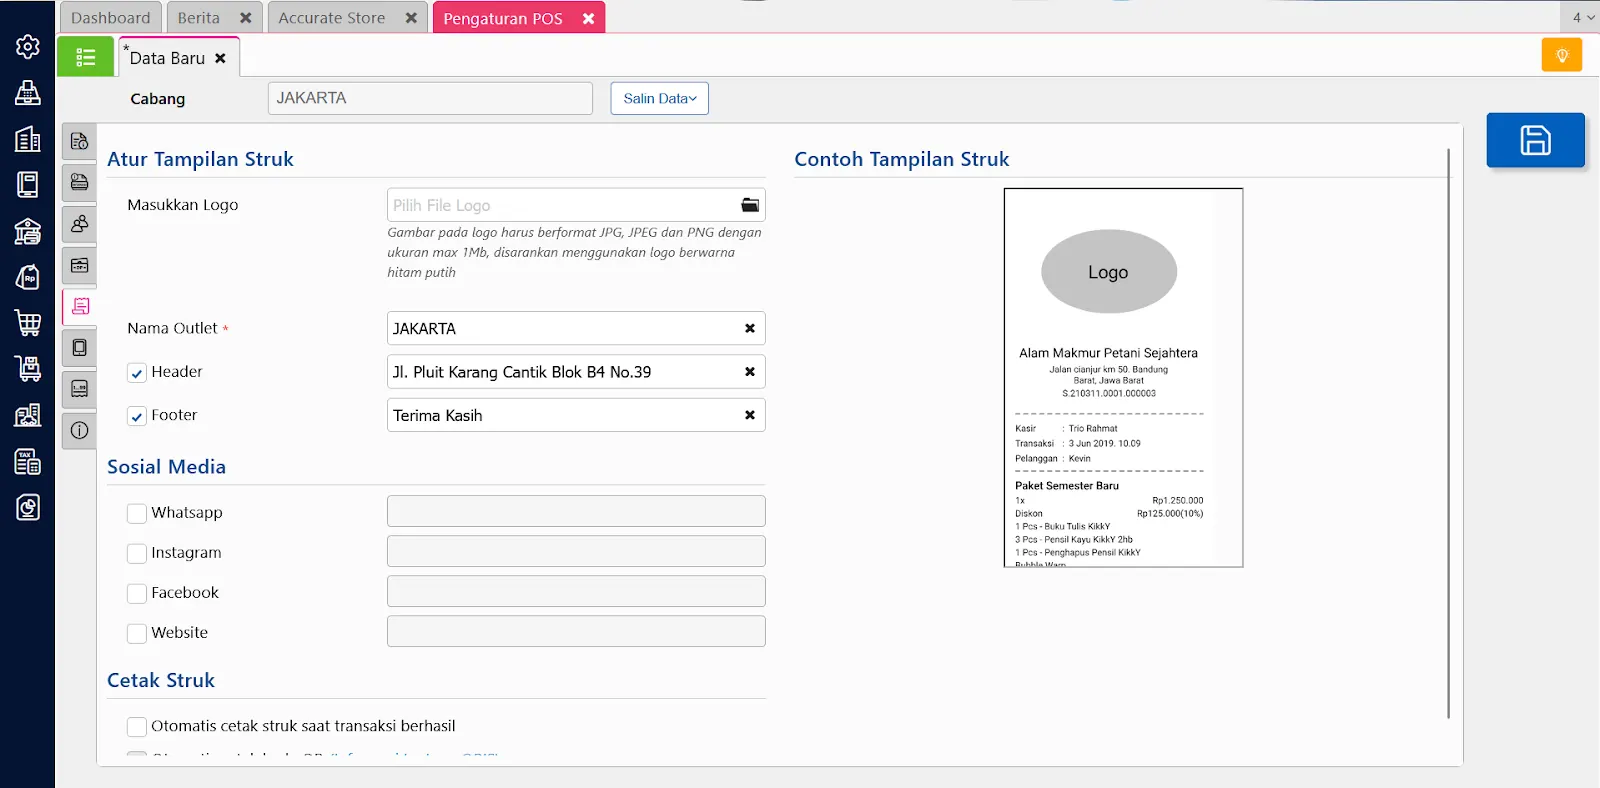
Task: Save with the blue floppy disk button
Action: coord(1535,140)
